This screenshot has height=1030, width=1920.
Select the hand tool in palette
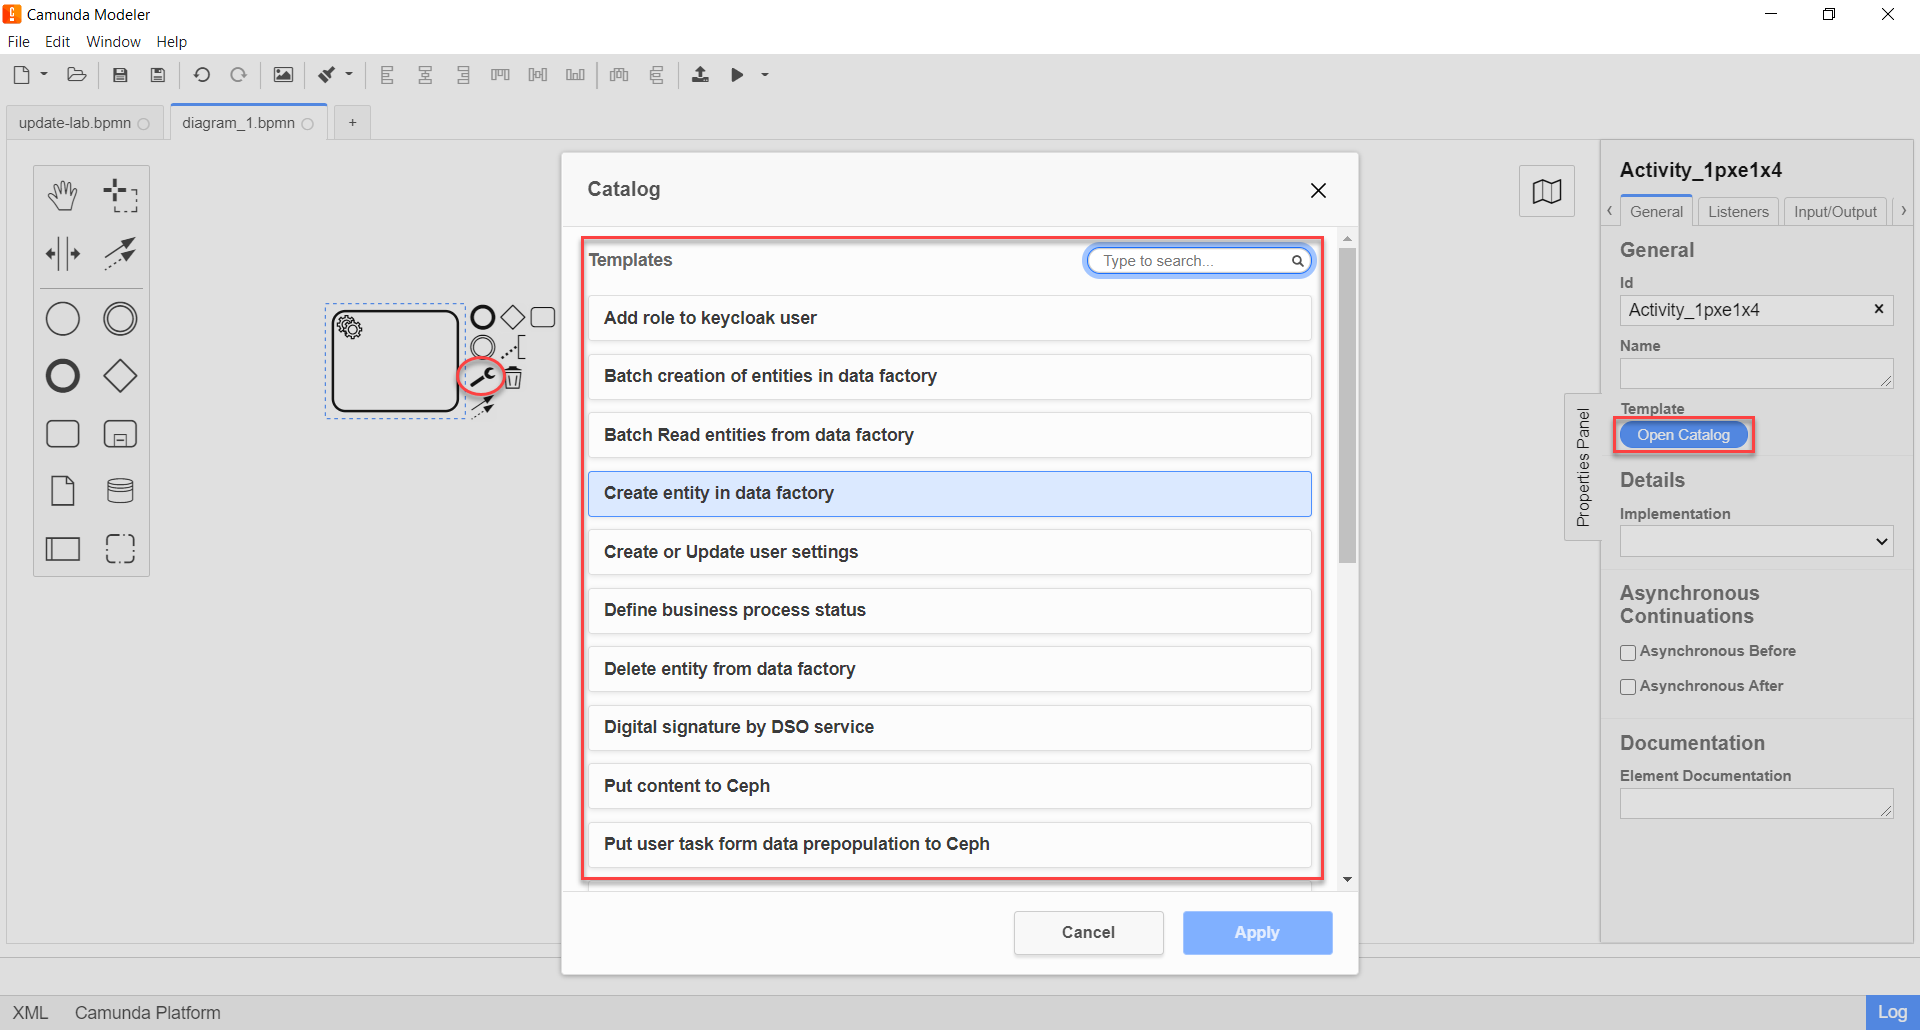click(63, 196)
